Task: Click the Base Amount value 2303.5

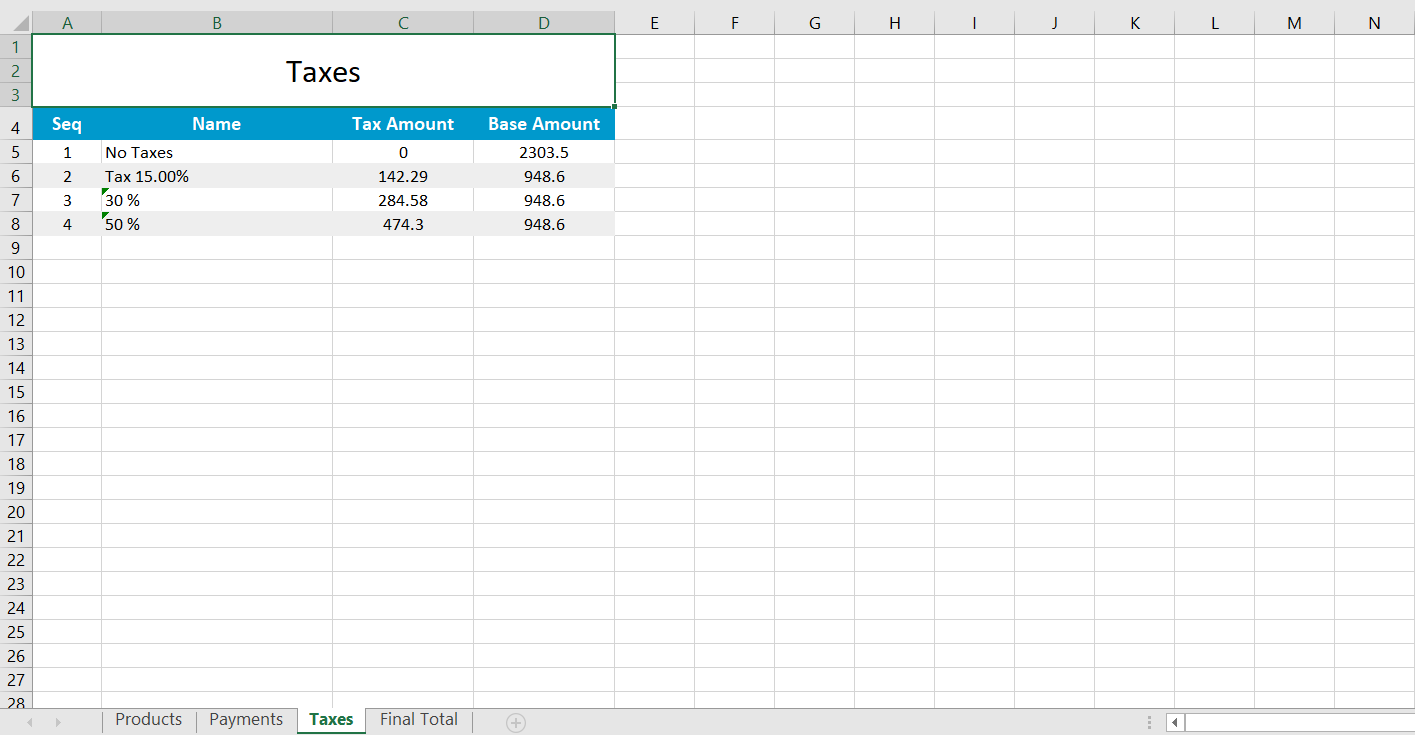Action: click(x=543, y=152)
